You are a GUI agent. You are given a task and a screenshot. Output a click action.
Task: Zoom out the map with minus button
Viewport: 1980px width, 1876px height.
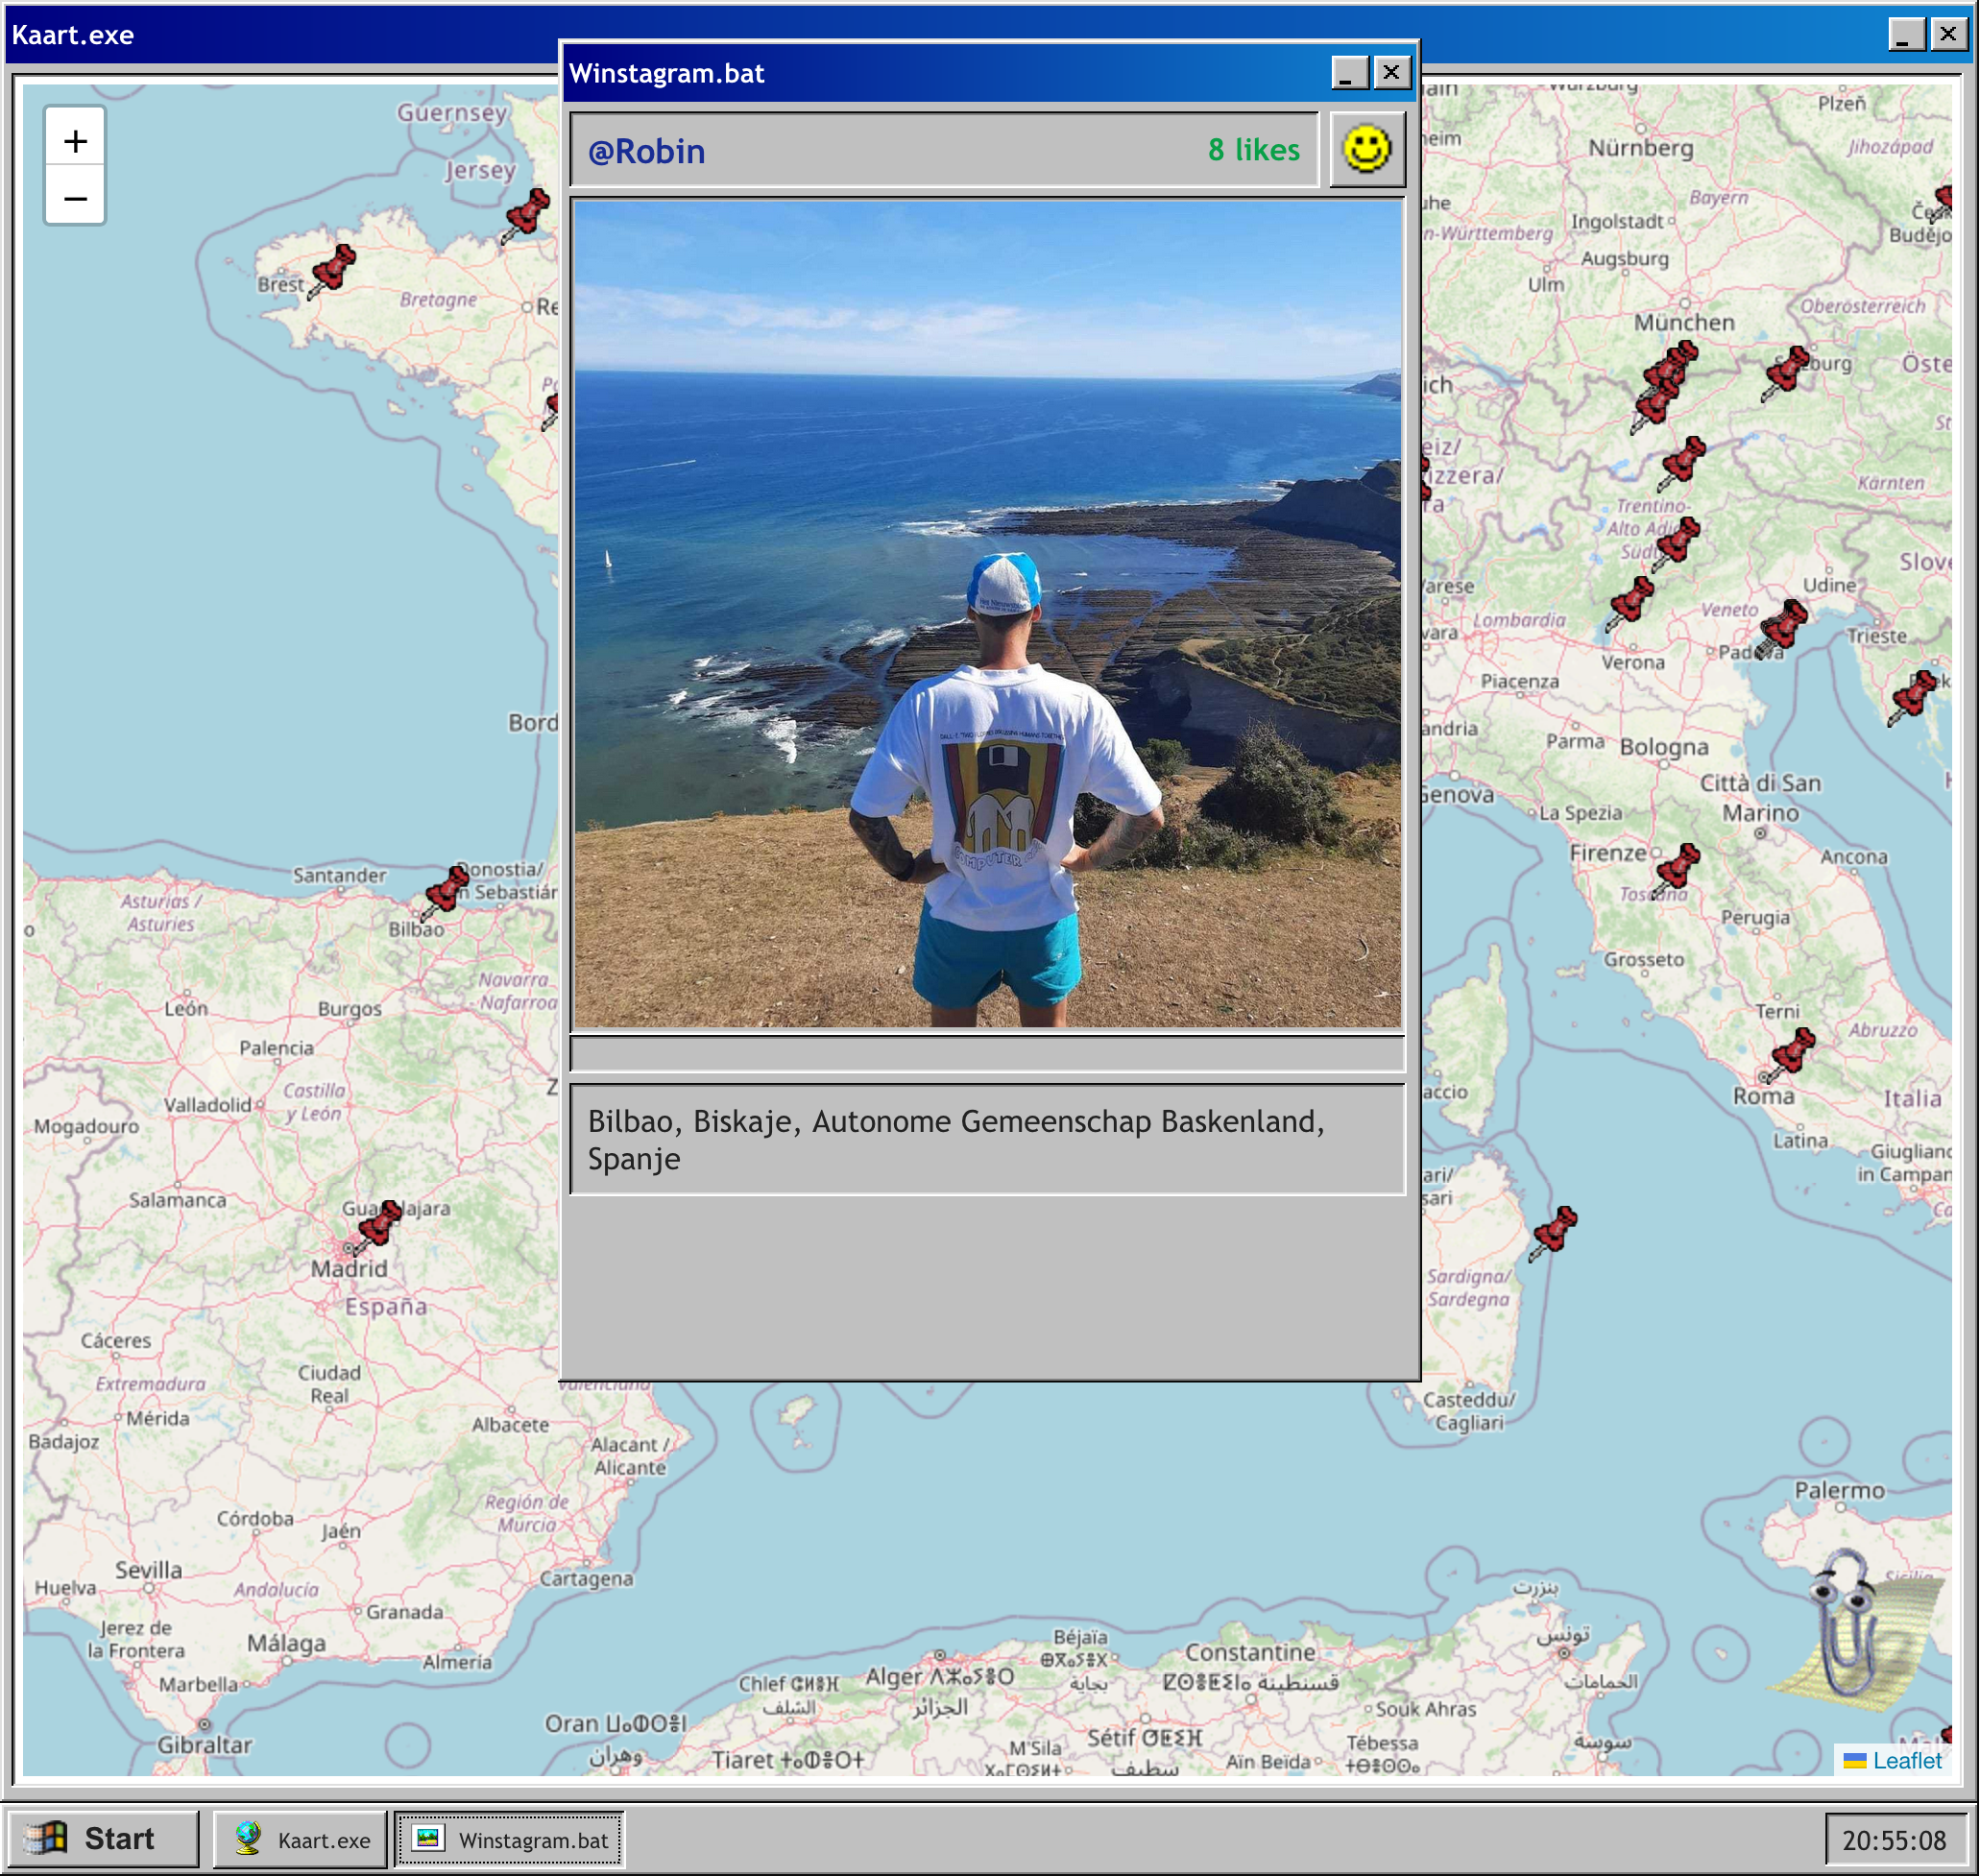coord(75,198)
